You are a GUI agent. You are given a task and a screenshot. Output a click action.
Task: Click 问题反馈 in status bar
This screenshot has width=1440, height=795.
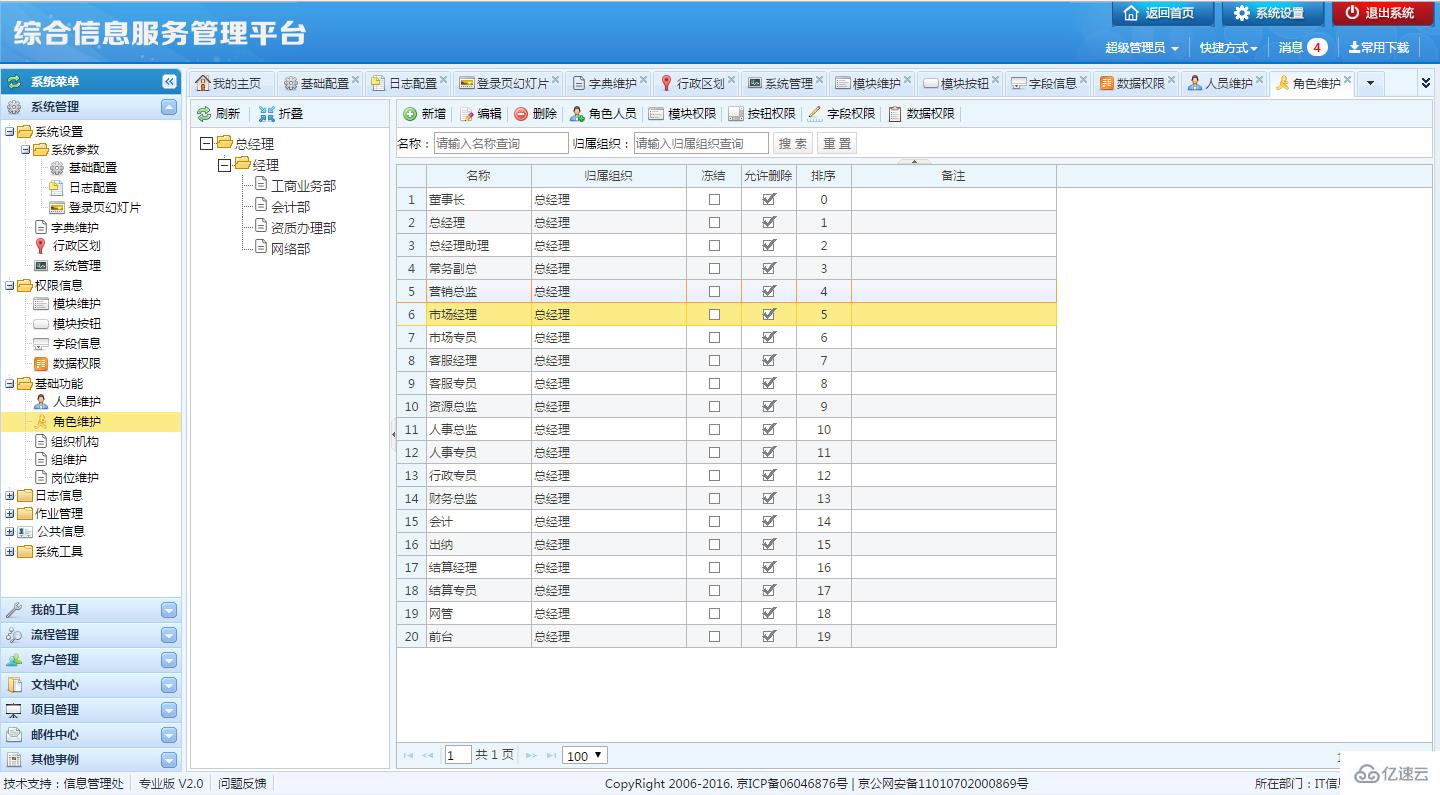242,784
